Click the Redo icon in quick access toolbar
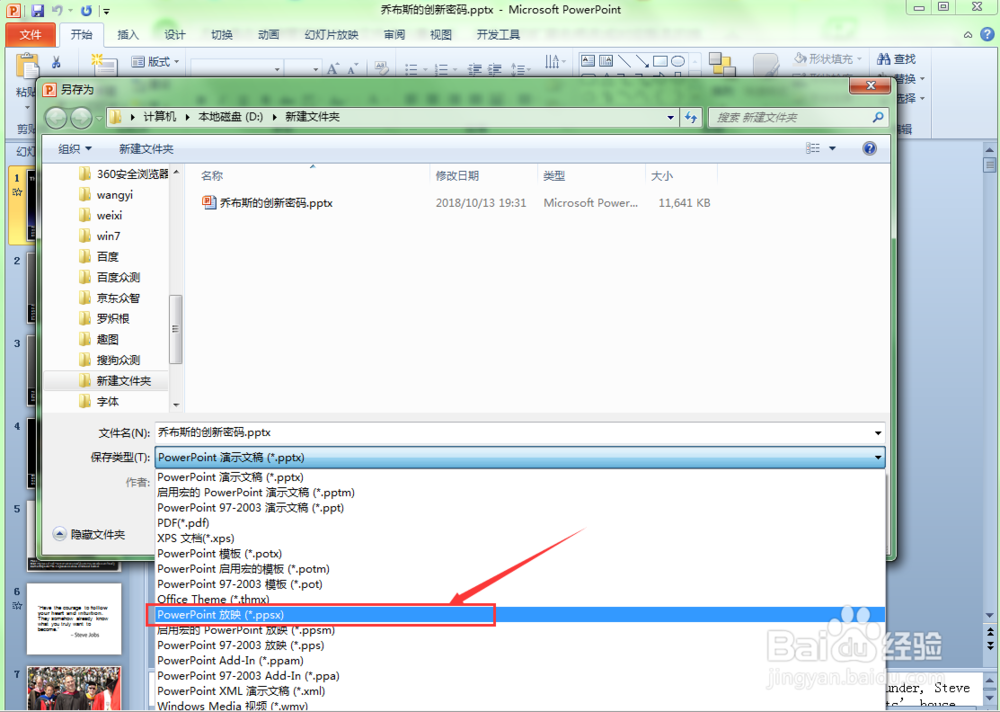Viewport: 1000px width, 712px height. pos(87,10)
